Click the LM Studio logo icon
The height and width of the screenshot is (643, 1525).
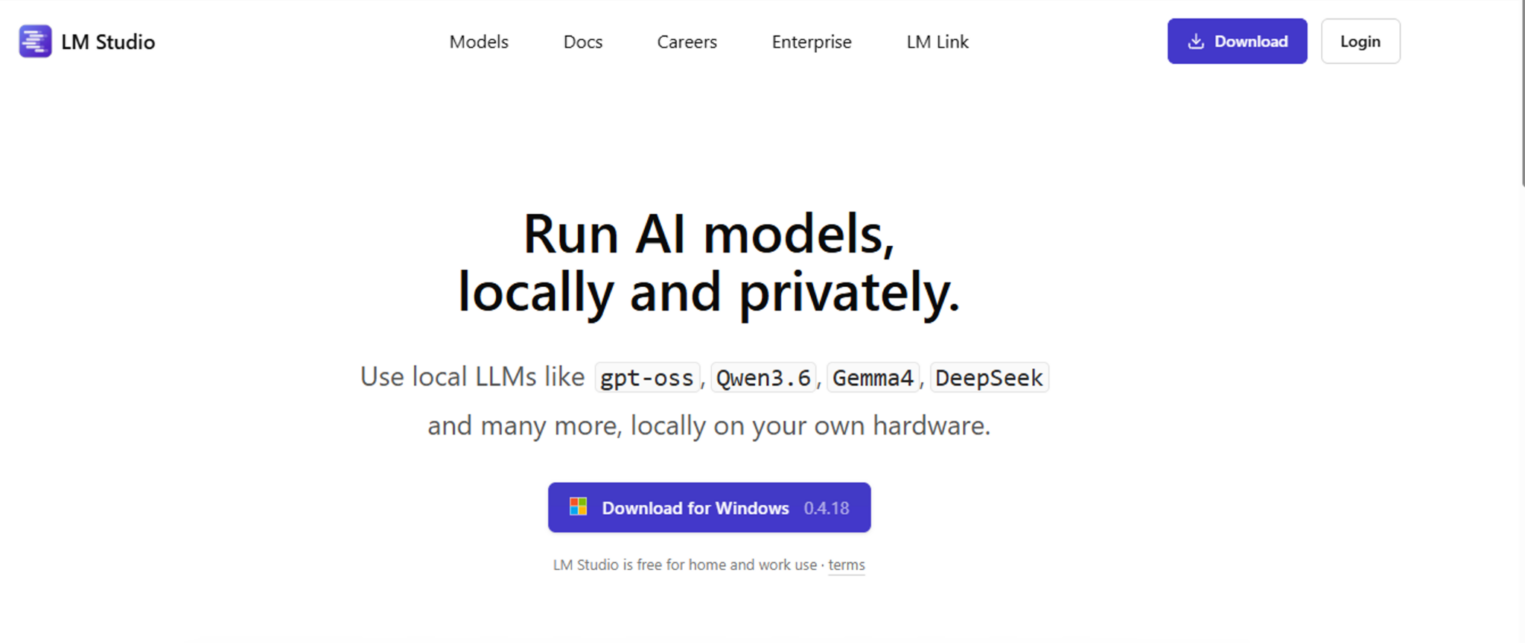click(35, 41)
